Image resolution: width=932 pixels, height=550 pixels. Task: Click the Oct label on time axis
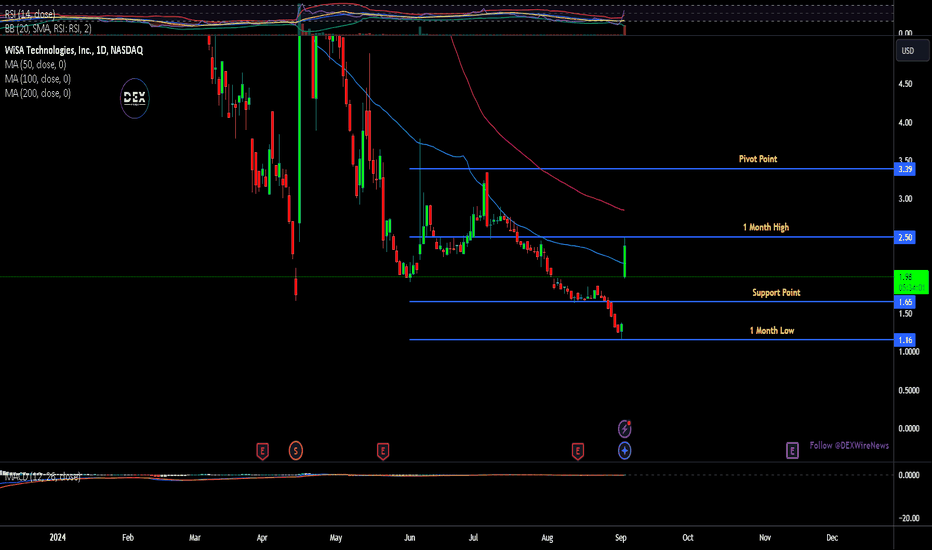coord(688,538)
